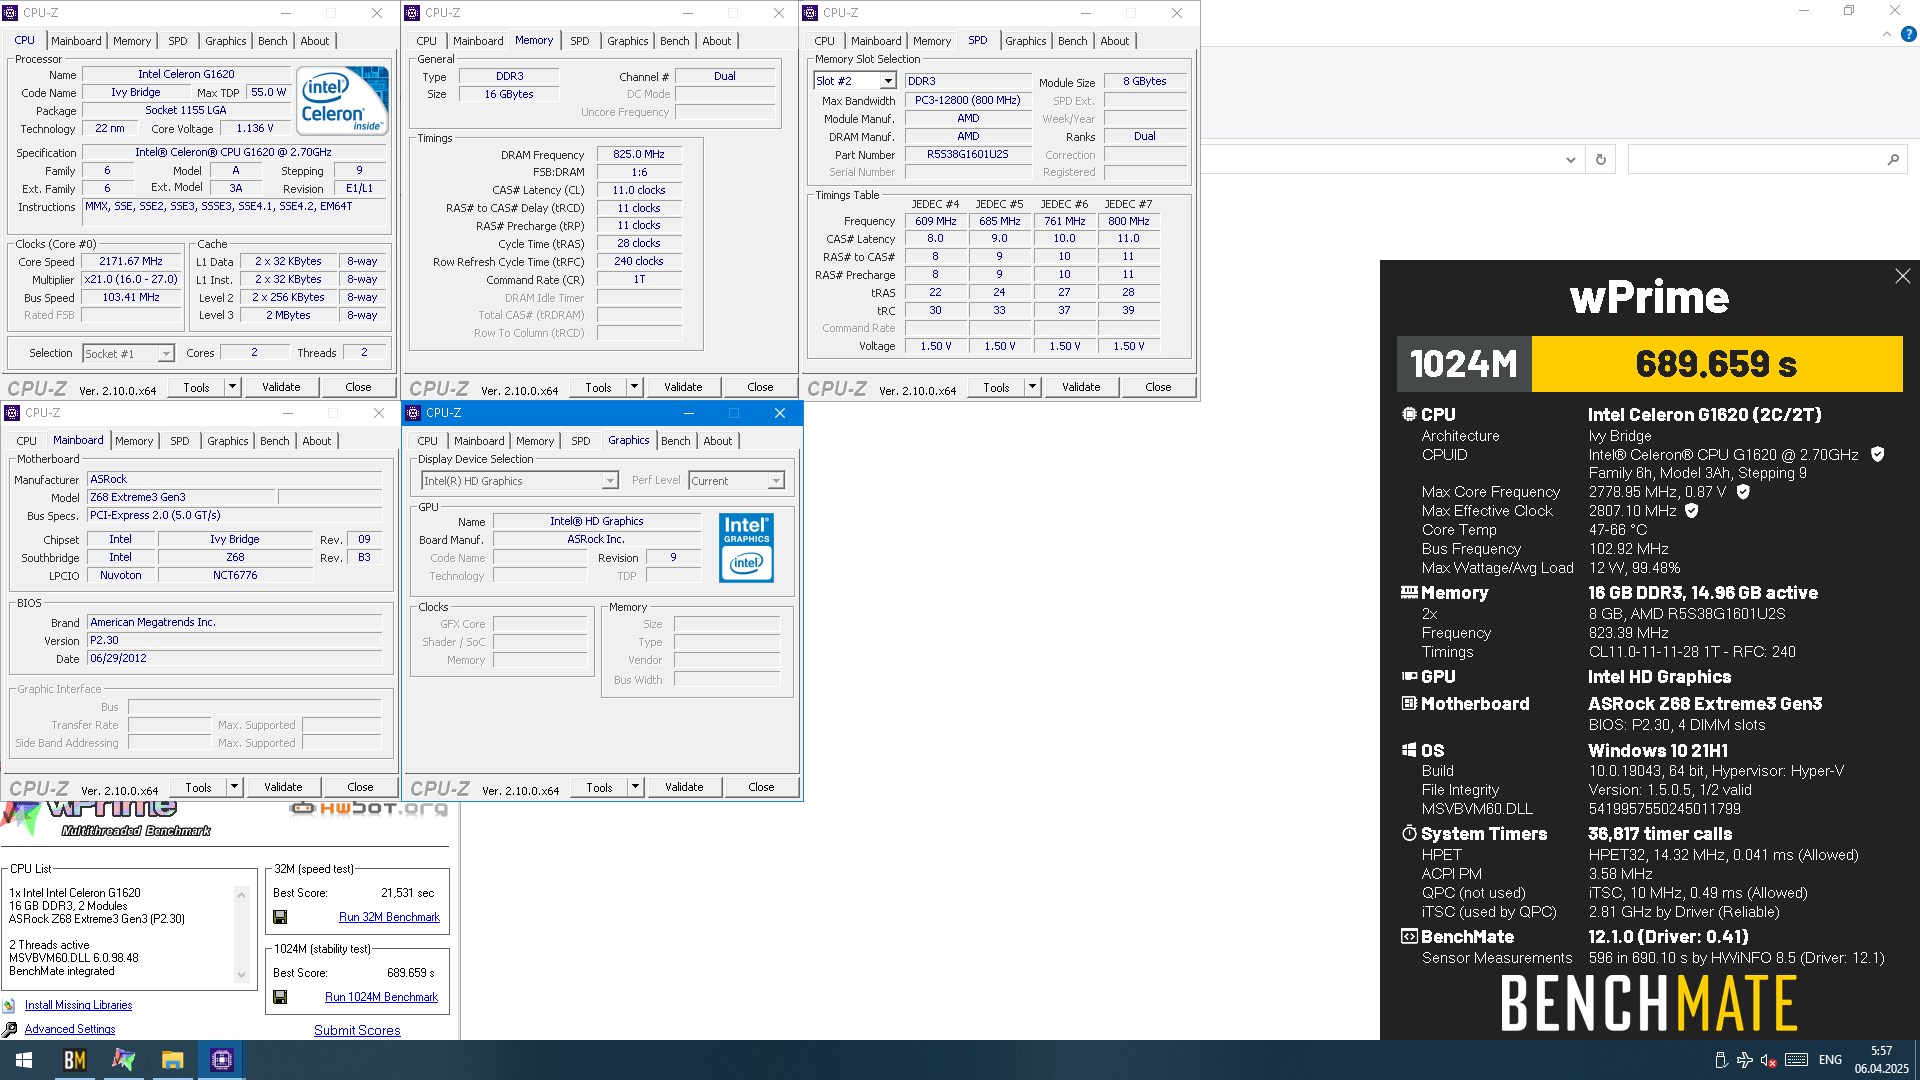Click Validate in the CPU tab window
The width and height of the screenshot is (1920, 1080).
click(x=281, y=387)
